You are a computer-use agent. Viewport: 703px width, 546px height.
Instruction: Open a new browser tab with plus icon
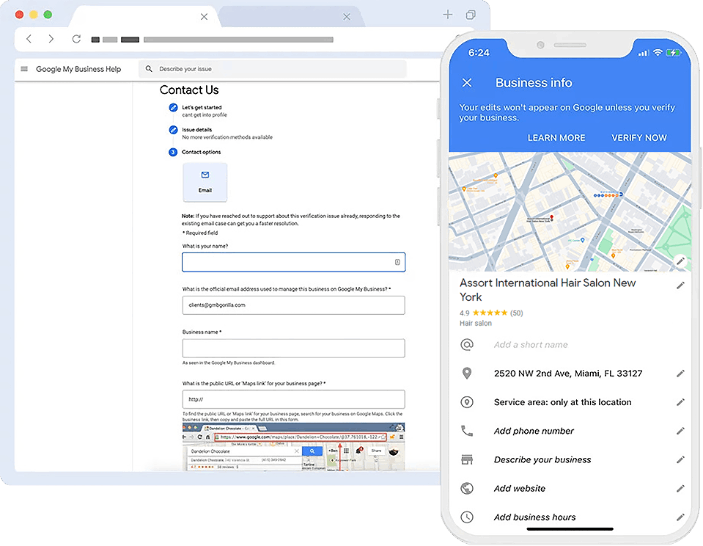coord(447,15)
